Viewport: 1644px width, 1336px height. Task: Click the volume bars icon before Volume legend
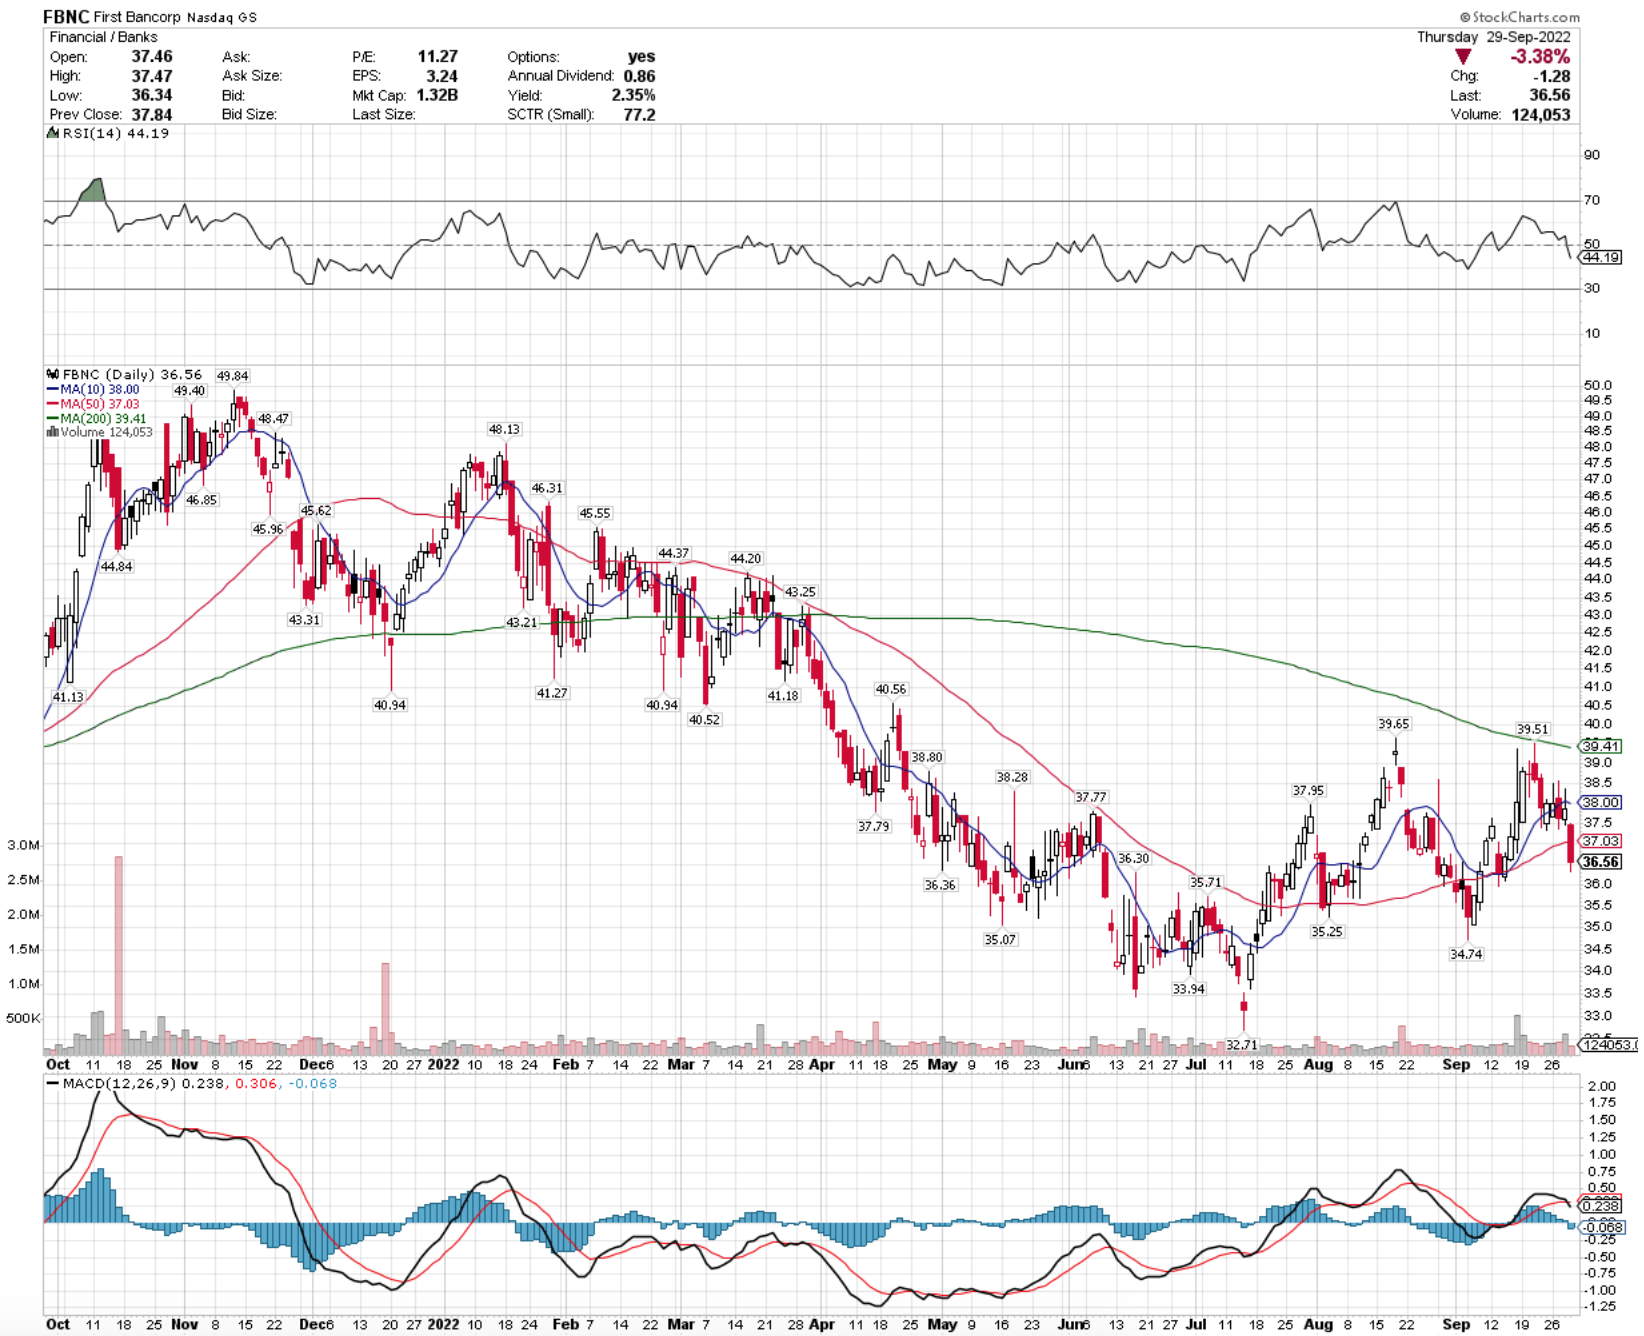click(52, 432)
